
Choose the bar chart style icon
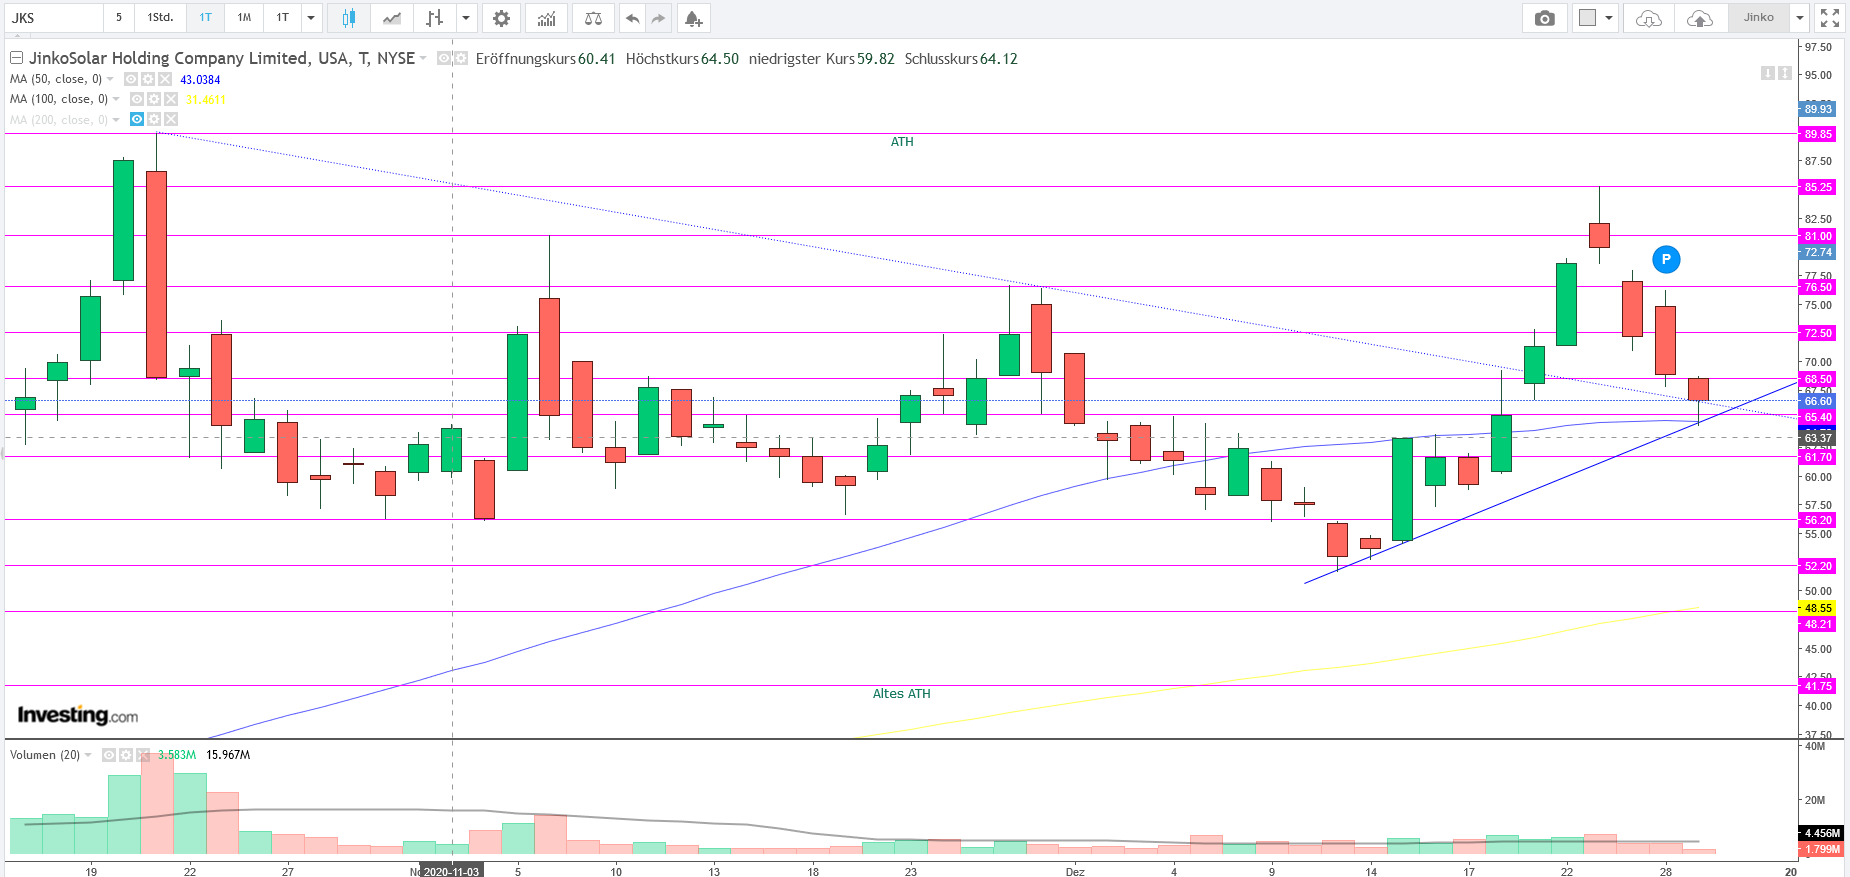434,18
